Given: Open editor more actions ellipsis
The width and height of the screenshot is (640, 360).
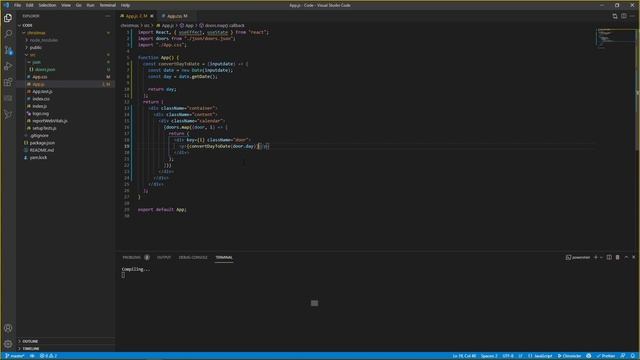Looking at the screenshot, I should pos(632,16).
